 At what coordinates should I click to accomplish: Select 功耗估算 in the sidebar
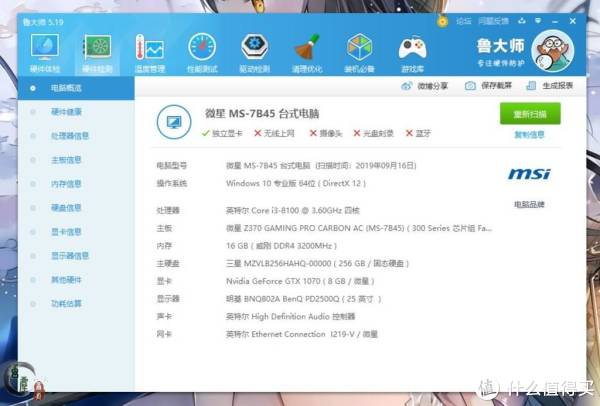(x=66, y=304)
